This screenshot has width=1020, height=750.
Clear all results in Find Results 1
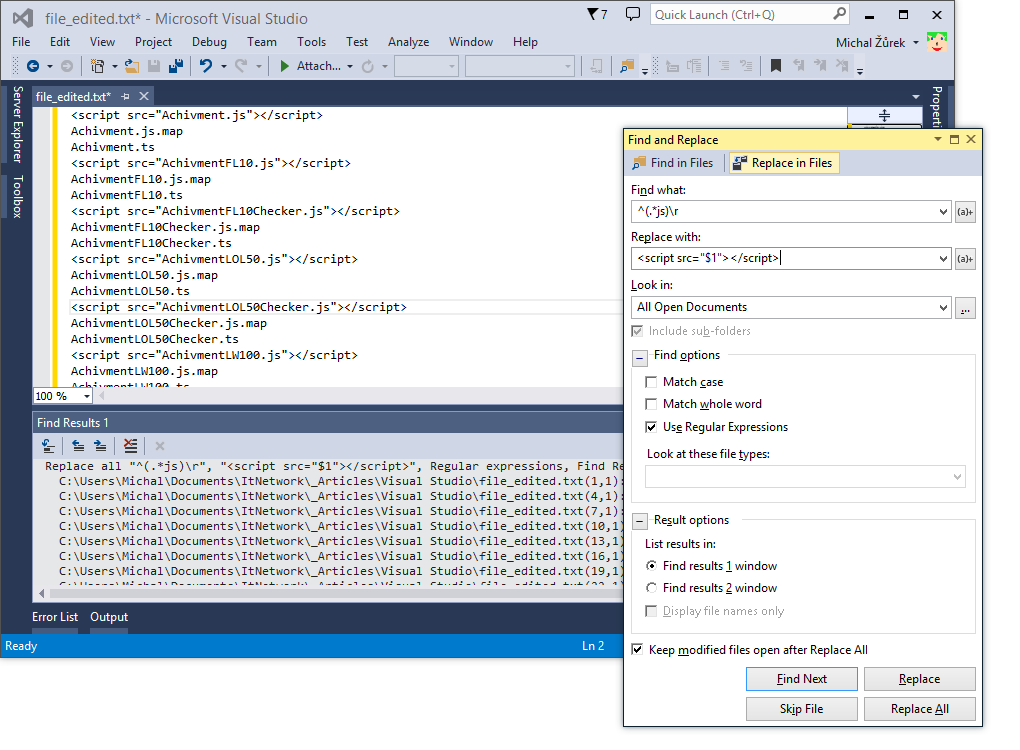[131, 446]
